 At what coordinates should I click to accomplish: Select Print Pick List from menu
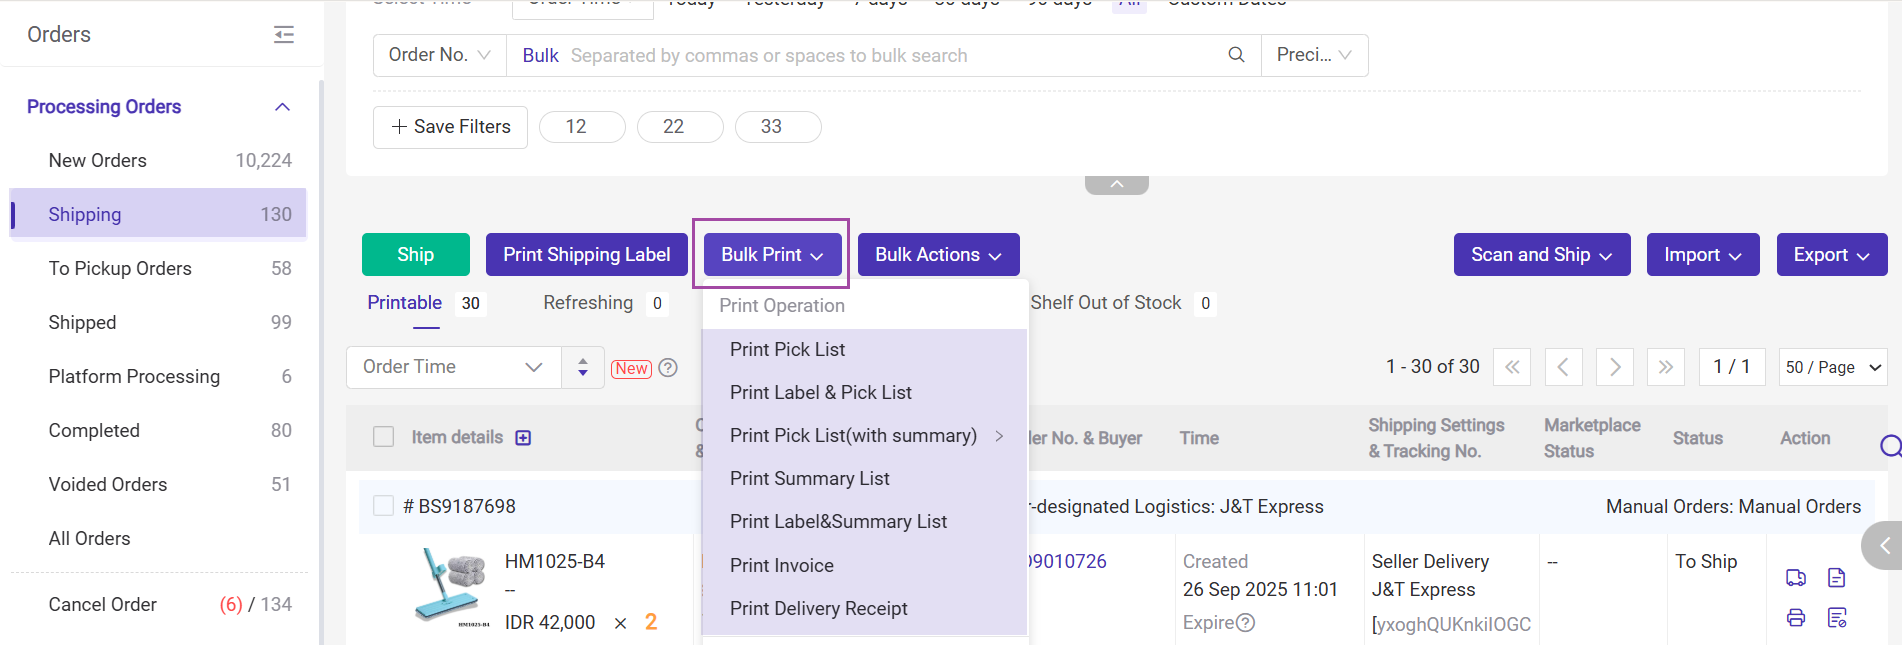click(x=787, y=349)
